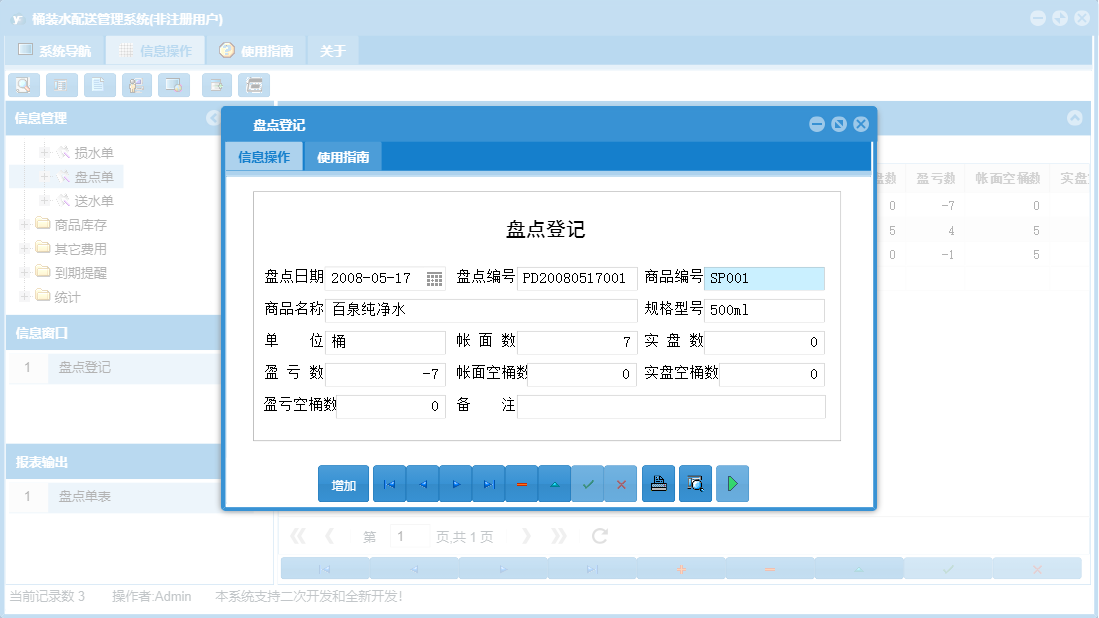1099x618 pixels.
Task: Click the 增加 button
Action: tap(343, 483)
